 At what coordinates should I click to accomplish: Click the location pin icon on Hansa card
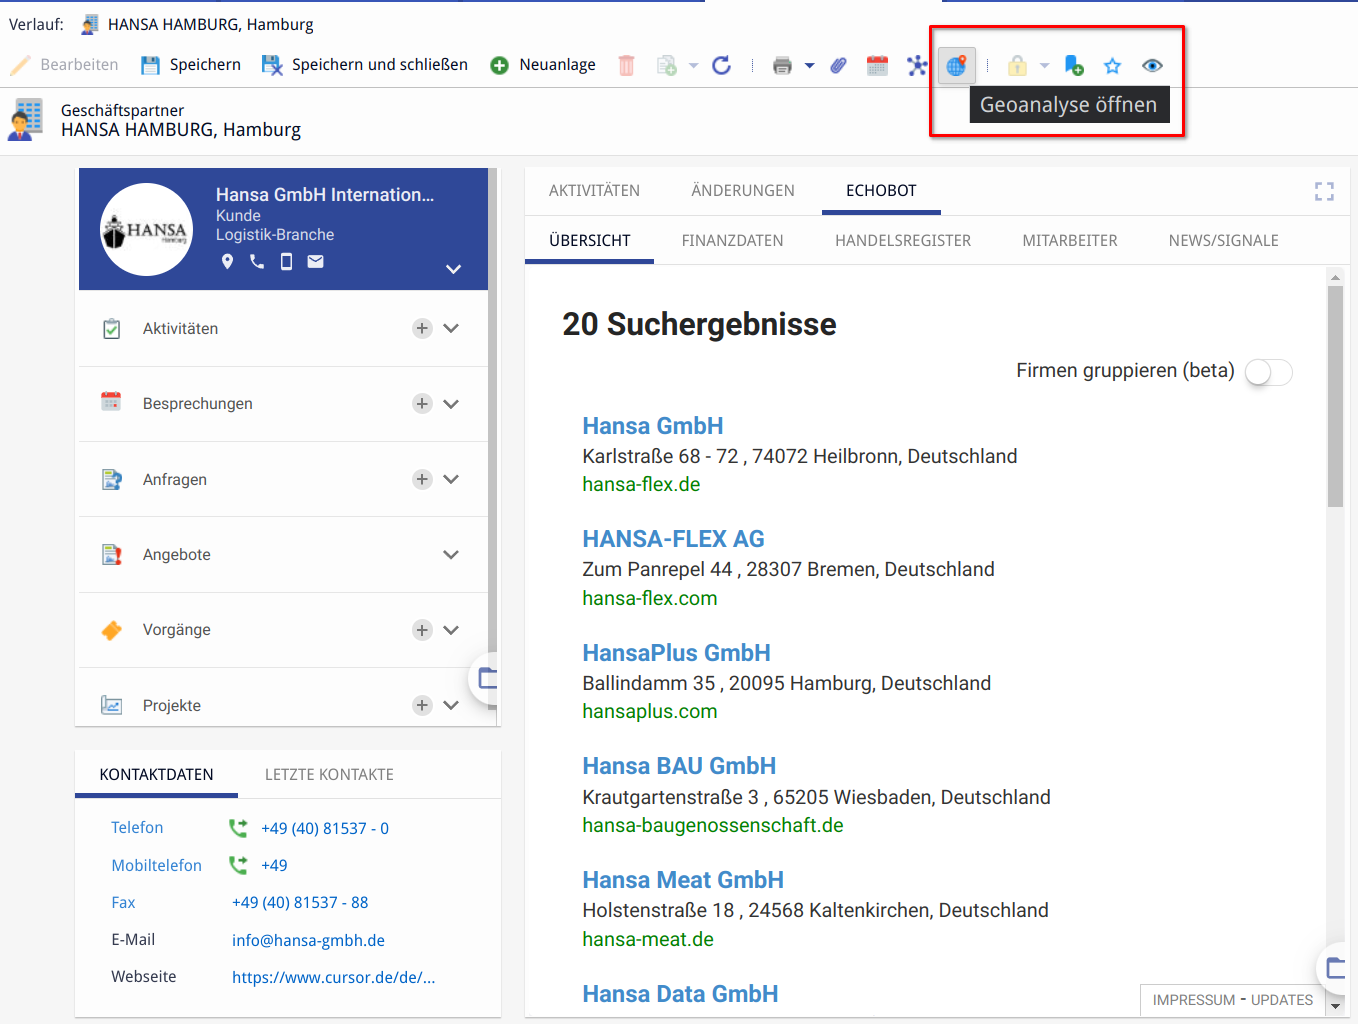coord(227,262)
